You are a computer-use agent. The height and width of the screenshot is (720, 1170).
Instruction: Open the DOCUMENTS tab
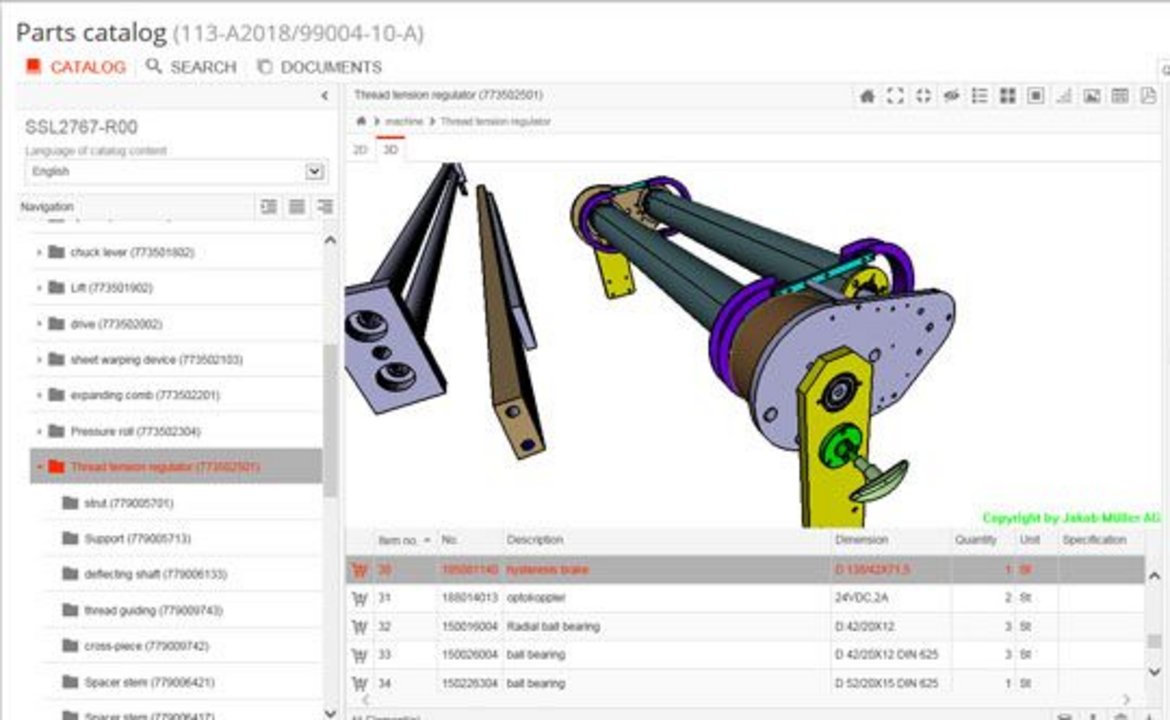click(x=319, y=67)
